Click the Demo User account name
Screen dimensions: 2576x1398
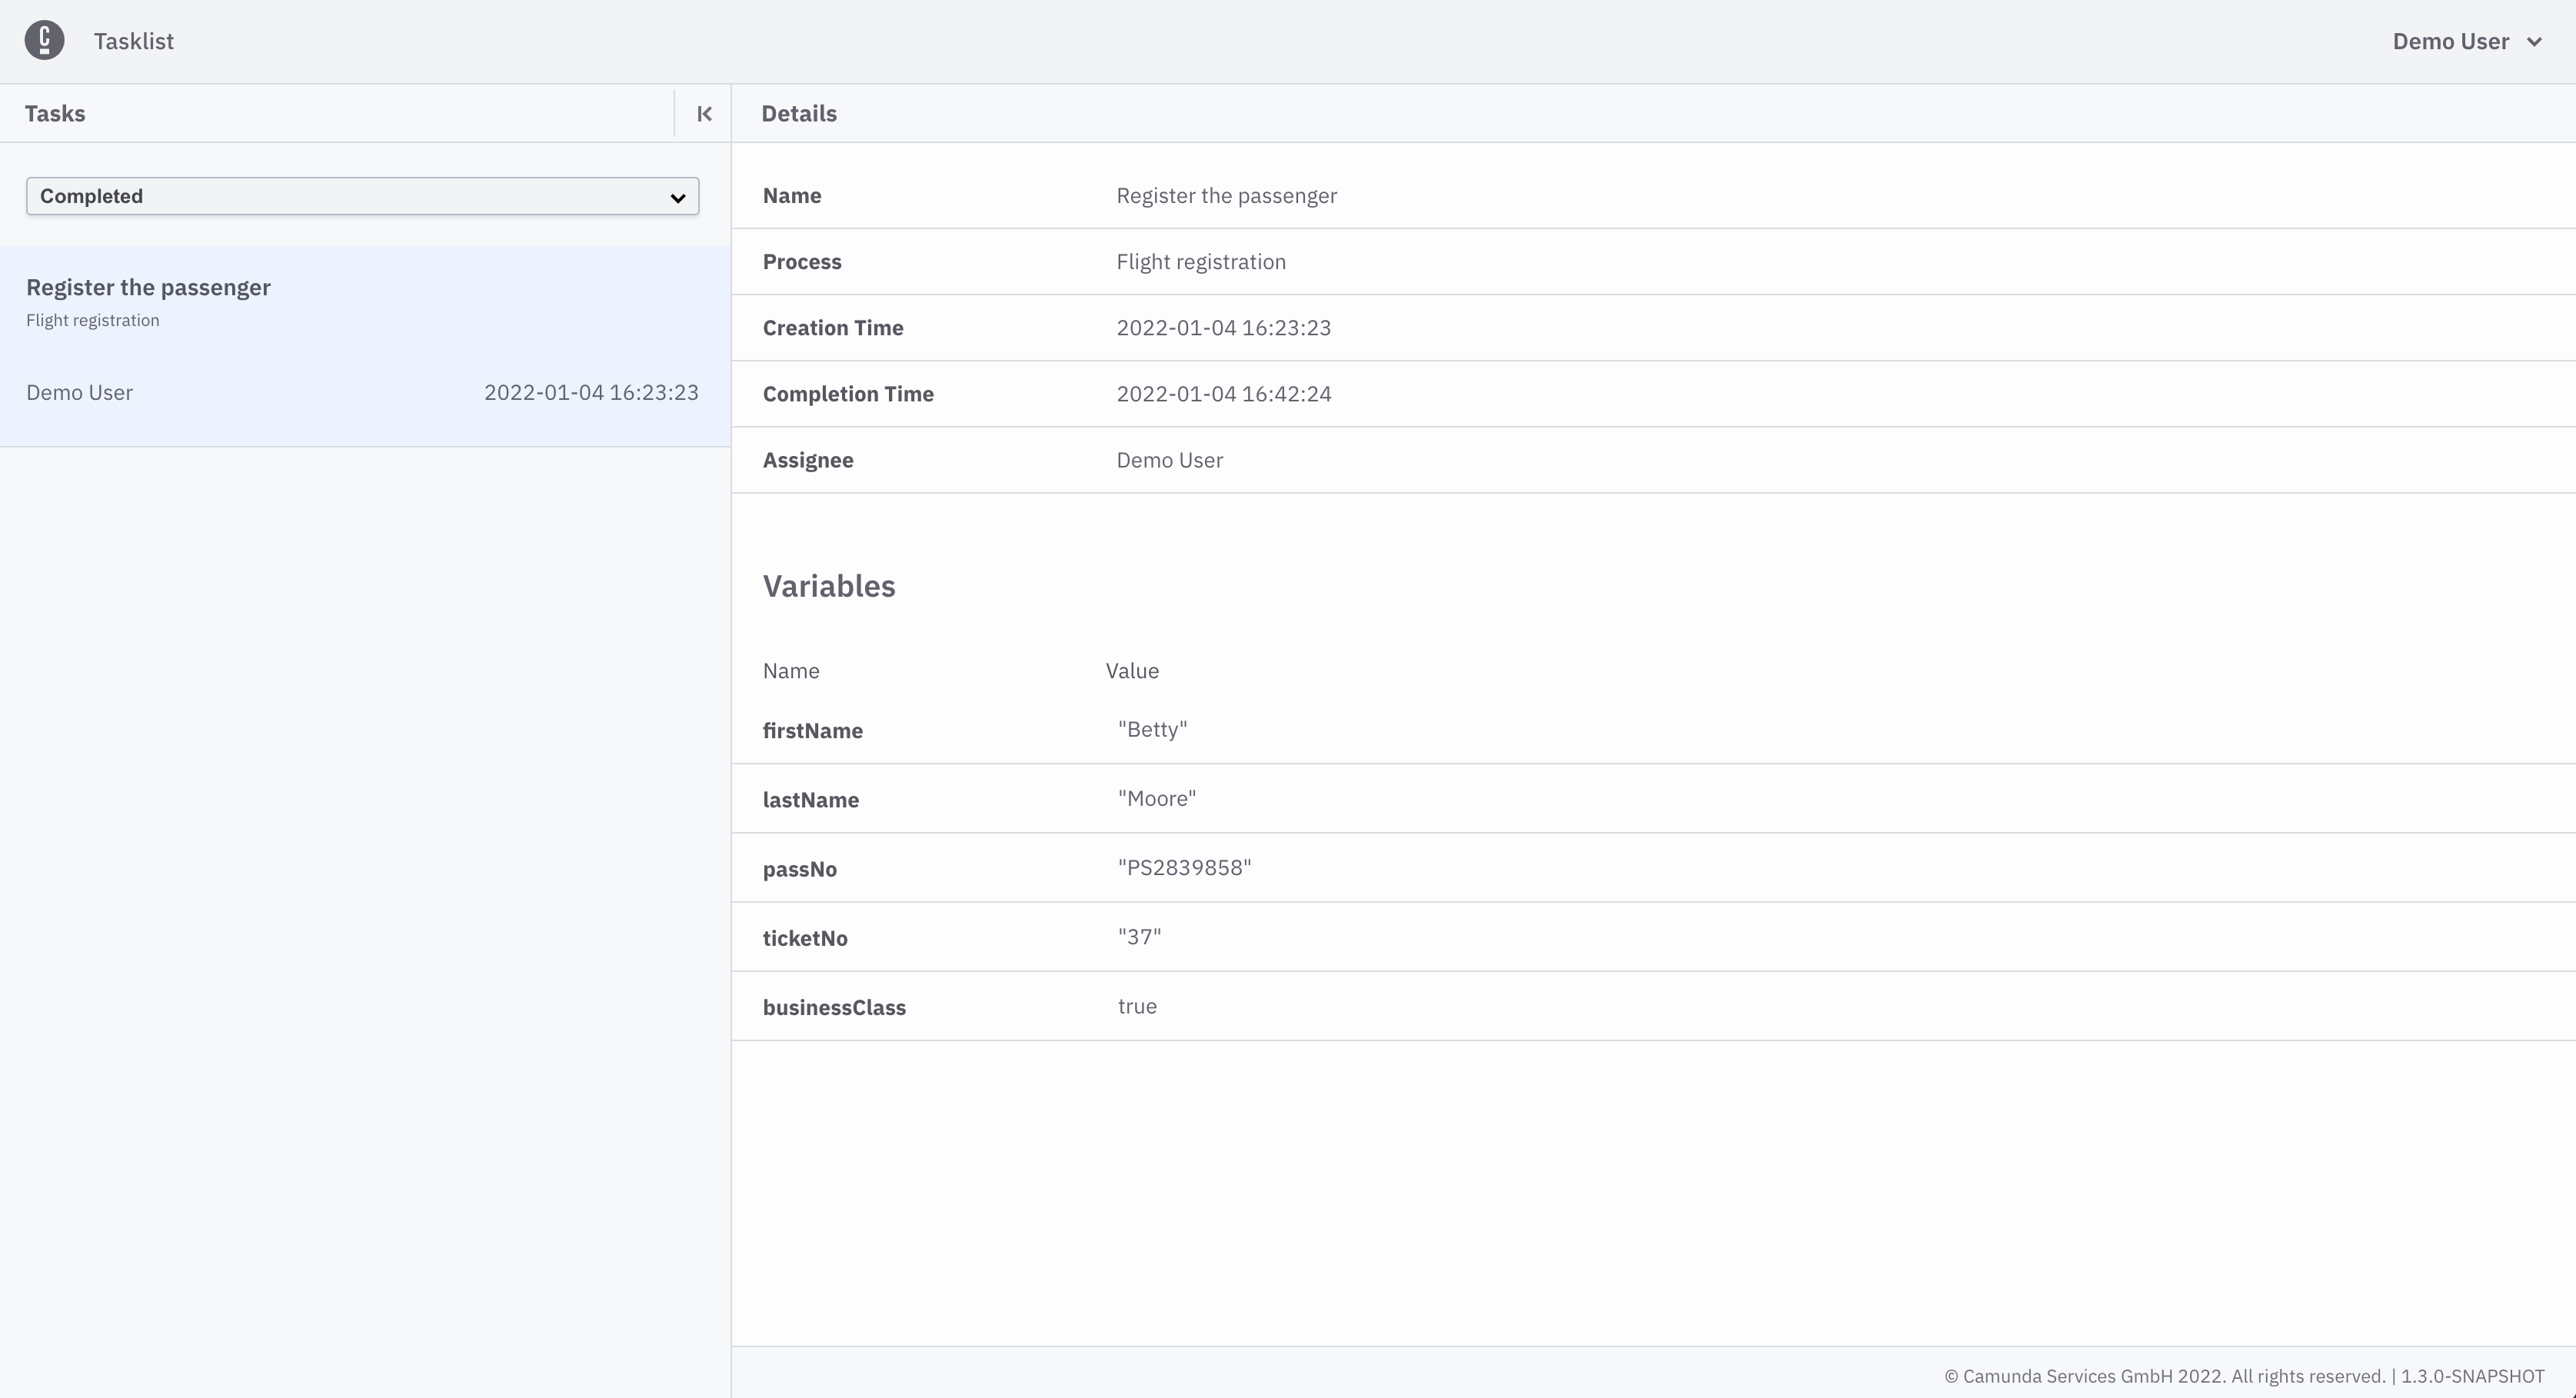[x=2450, y=42]
